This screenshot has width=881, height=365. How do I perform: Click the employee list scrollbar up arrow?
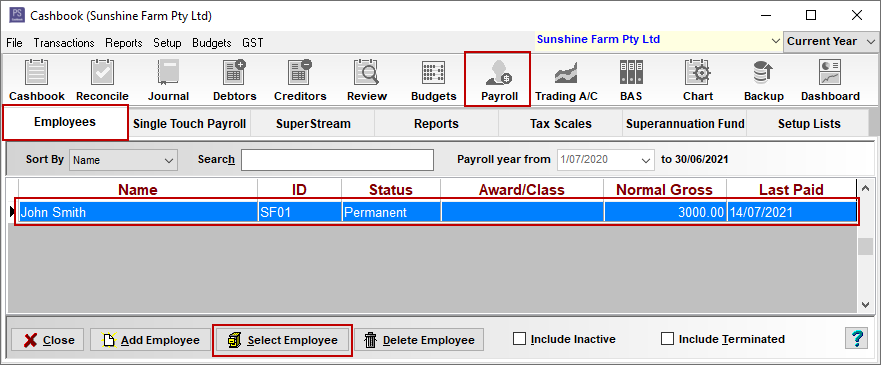click(866, 188)
